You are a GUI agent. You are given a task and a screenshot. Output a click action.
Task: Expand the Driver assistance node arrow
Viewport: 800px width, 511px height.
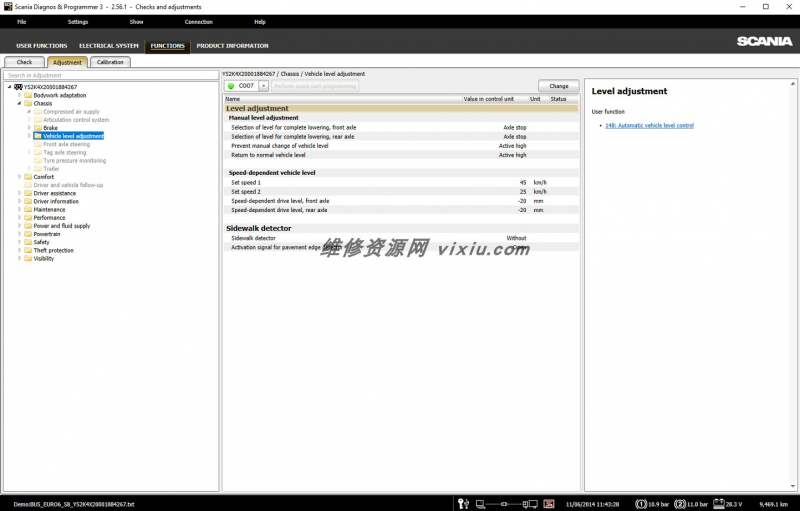click(19, 193)
